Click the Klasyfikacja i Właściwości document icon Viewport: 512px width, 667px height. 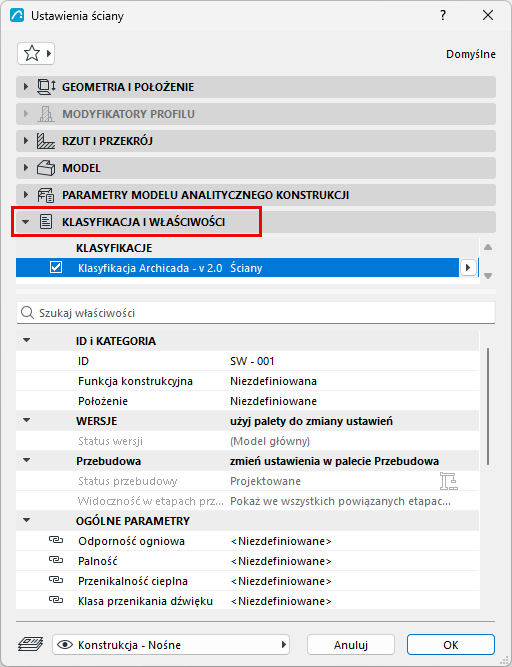pos(46,222)
